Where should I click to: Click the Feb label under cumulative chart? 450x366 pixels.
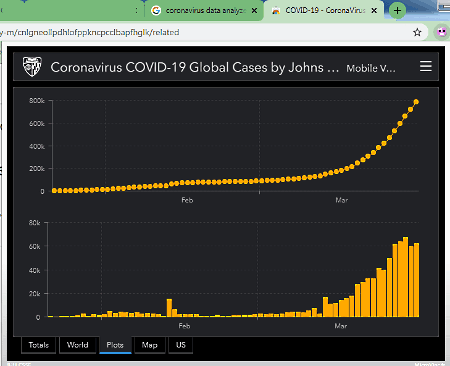click(x=187, y=200)
